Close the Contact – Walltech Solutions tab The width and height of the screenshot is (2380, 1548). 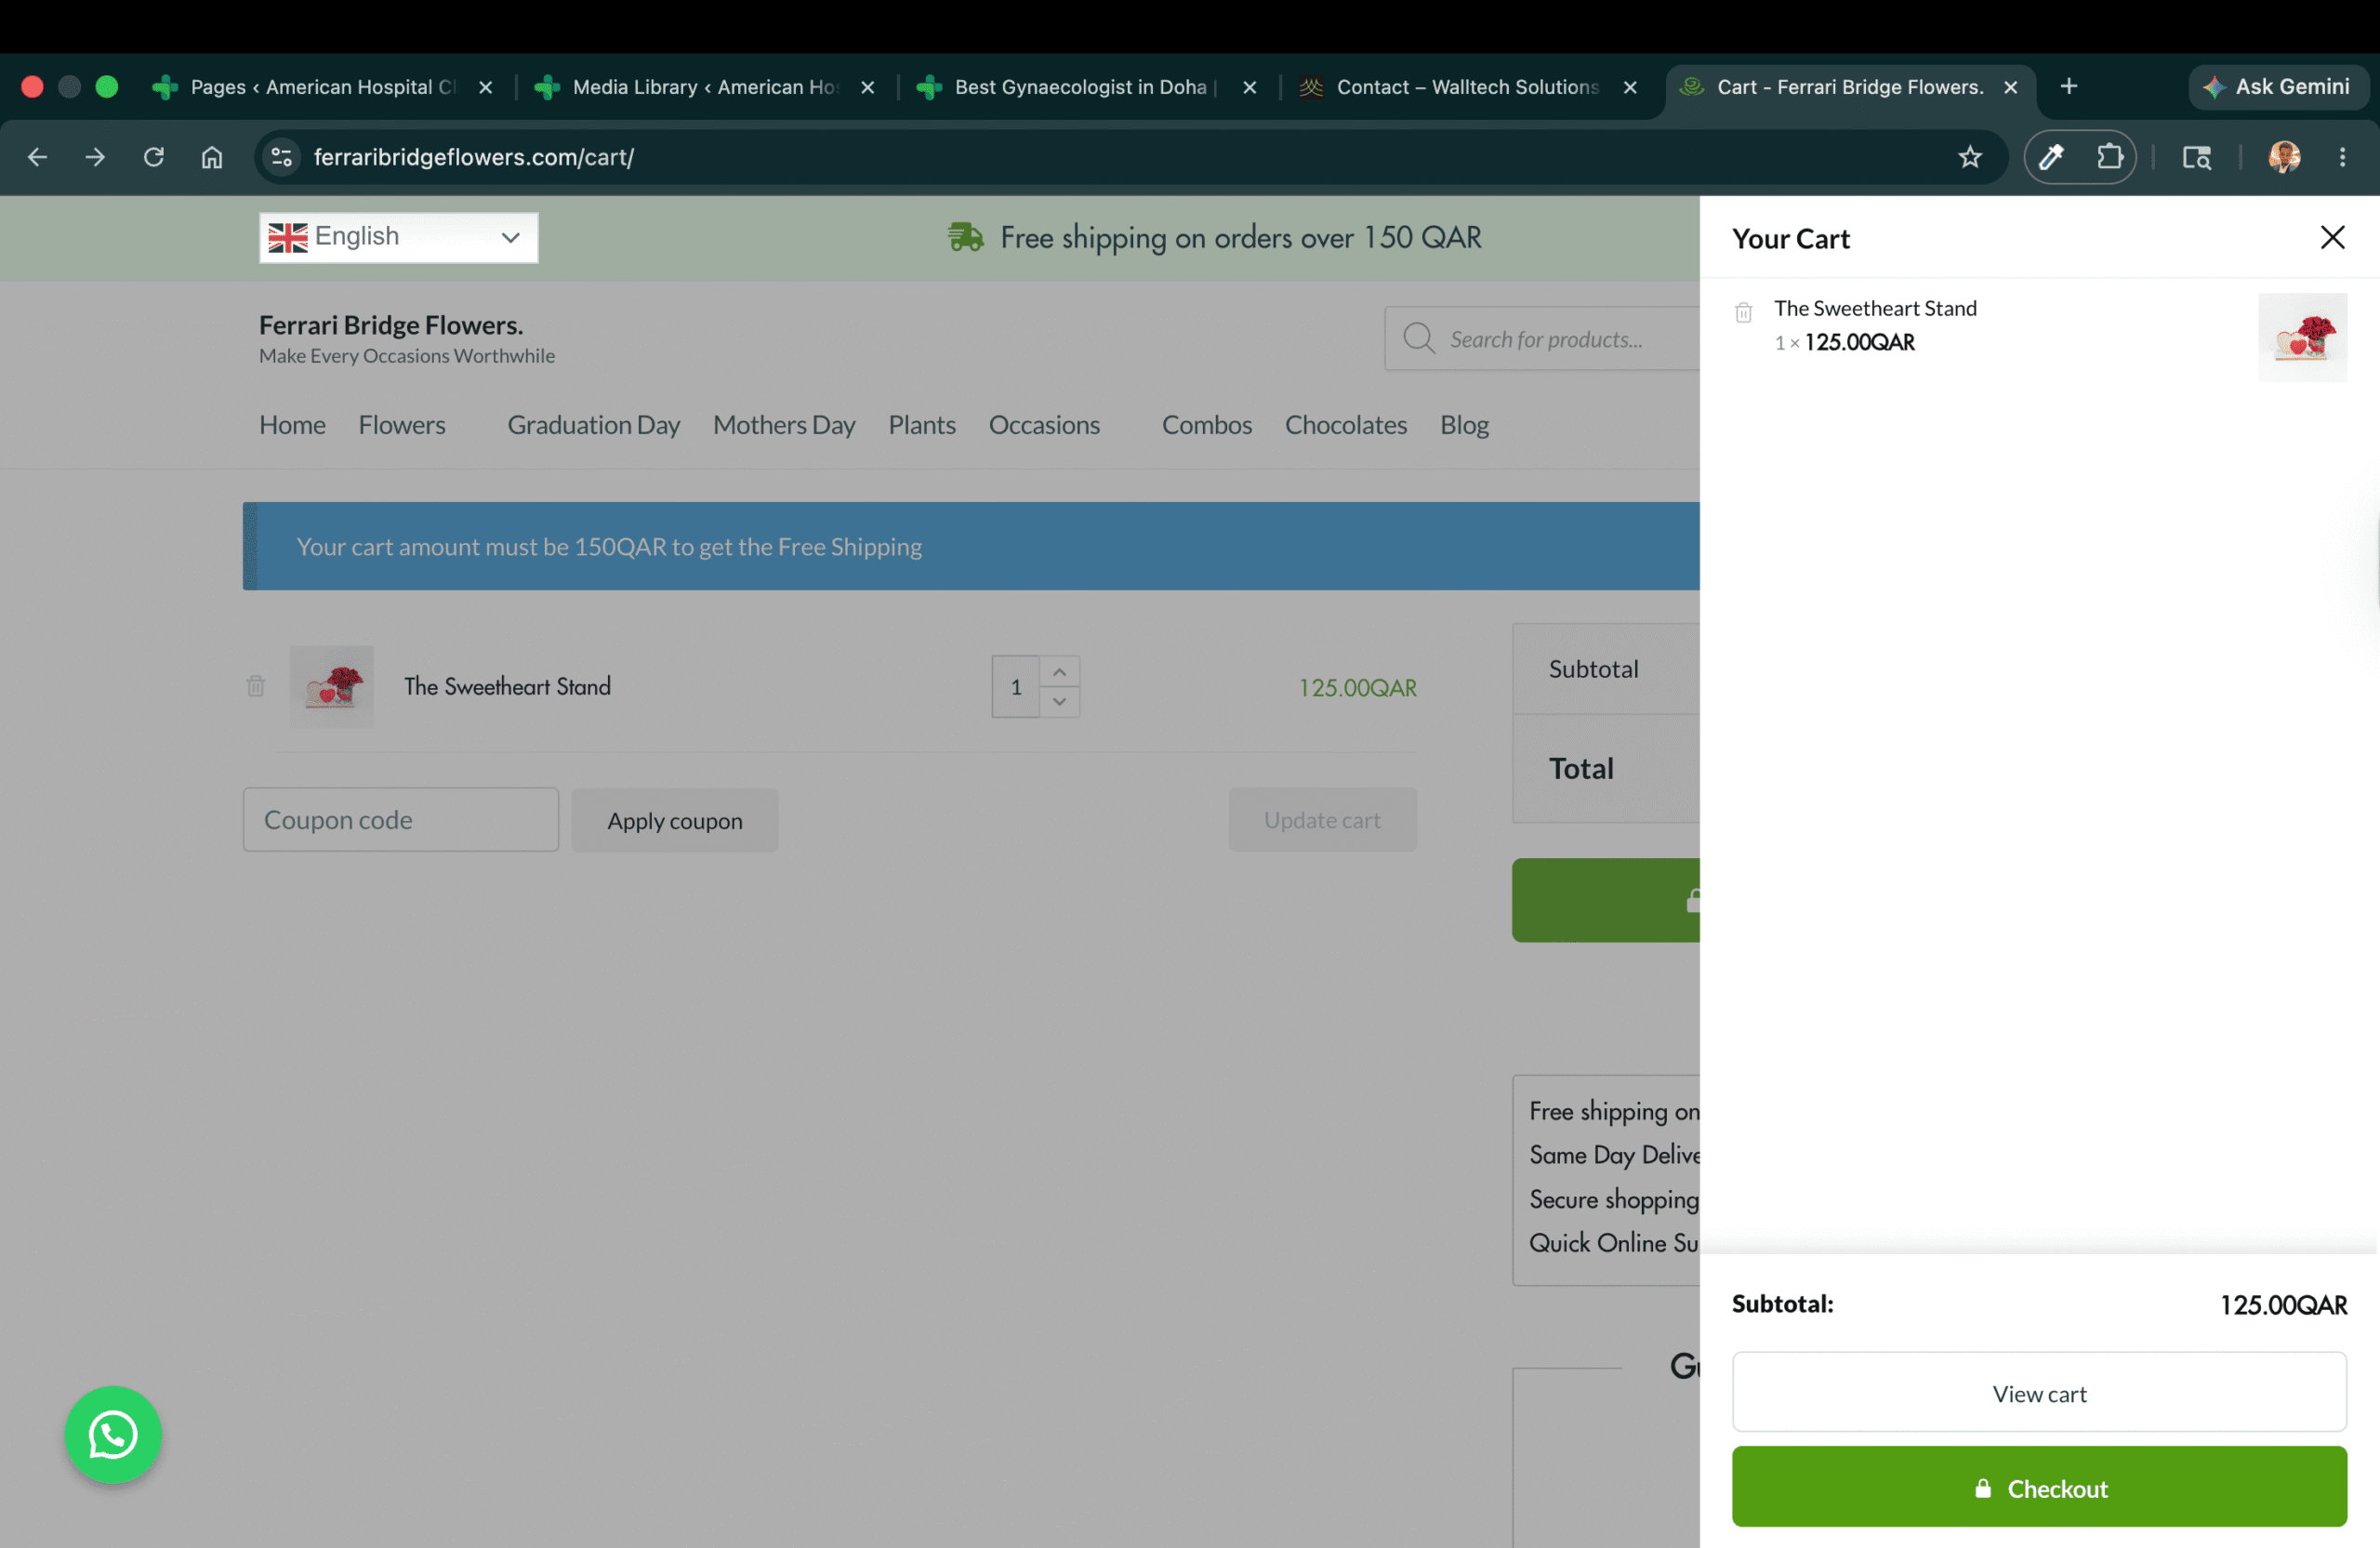pyautogui.click(x=1630, y=87)
